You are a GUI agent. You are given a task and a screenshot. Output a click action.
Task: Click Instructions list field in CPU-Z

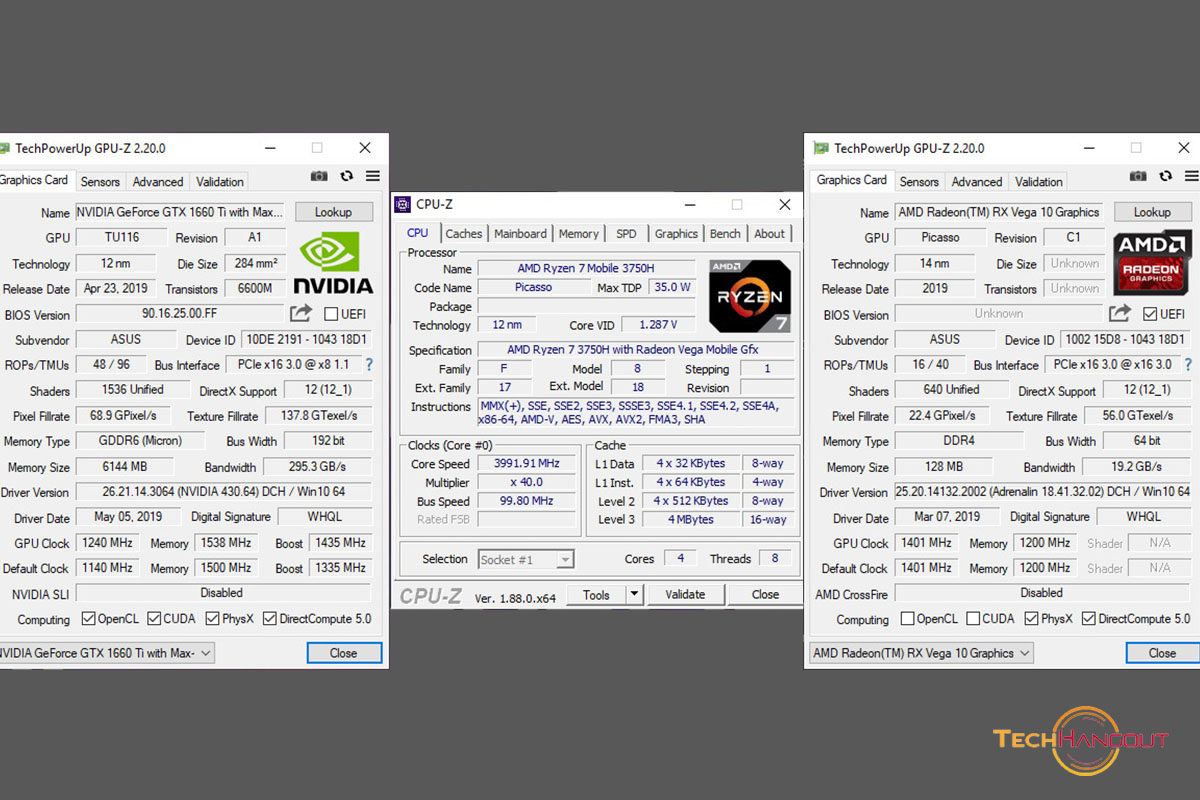(636, 413)
